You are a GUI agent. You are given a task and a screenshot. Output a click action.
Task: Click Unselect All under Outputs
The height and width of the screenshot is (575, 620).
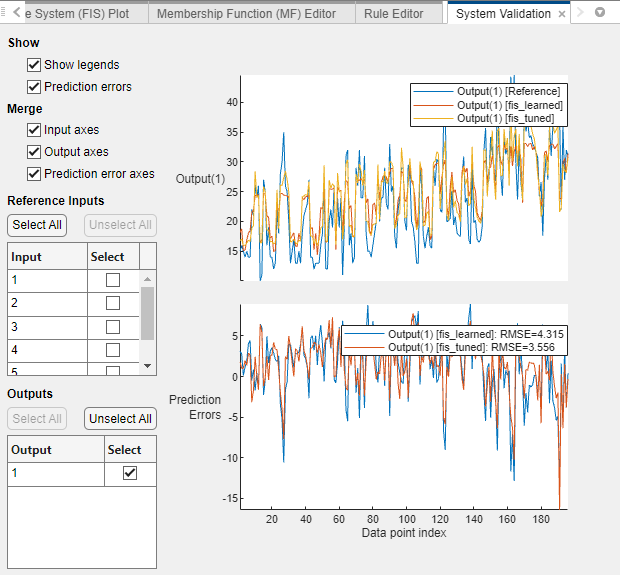[x=120, y=419]
